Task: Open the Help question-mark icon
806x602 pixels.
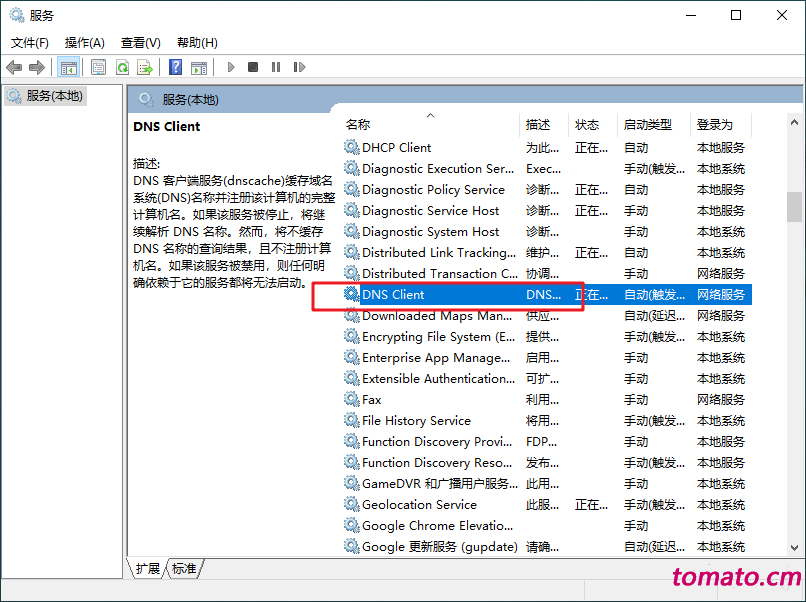Action: (175, 67)
